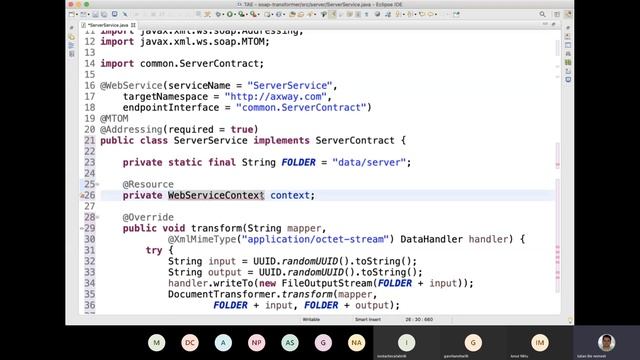Click the 26 : 30 : 660 cursor position

[419, 320]
